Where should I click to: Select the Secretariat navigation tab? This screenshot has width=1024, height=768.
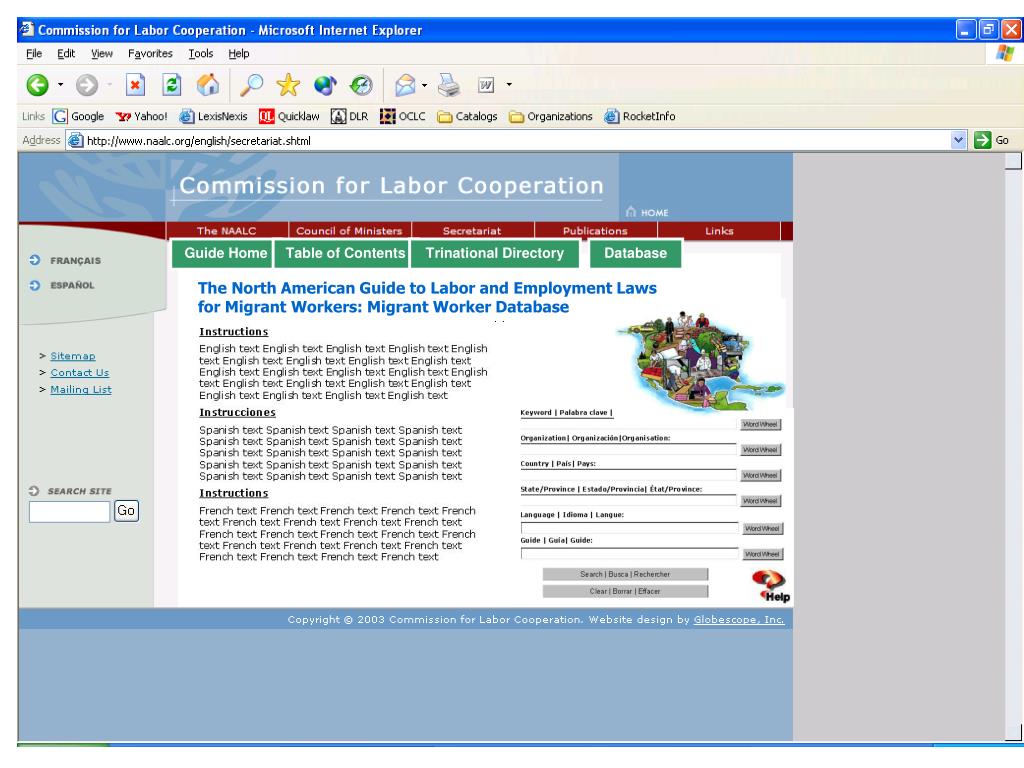[x=472, y=231]
